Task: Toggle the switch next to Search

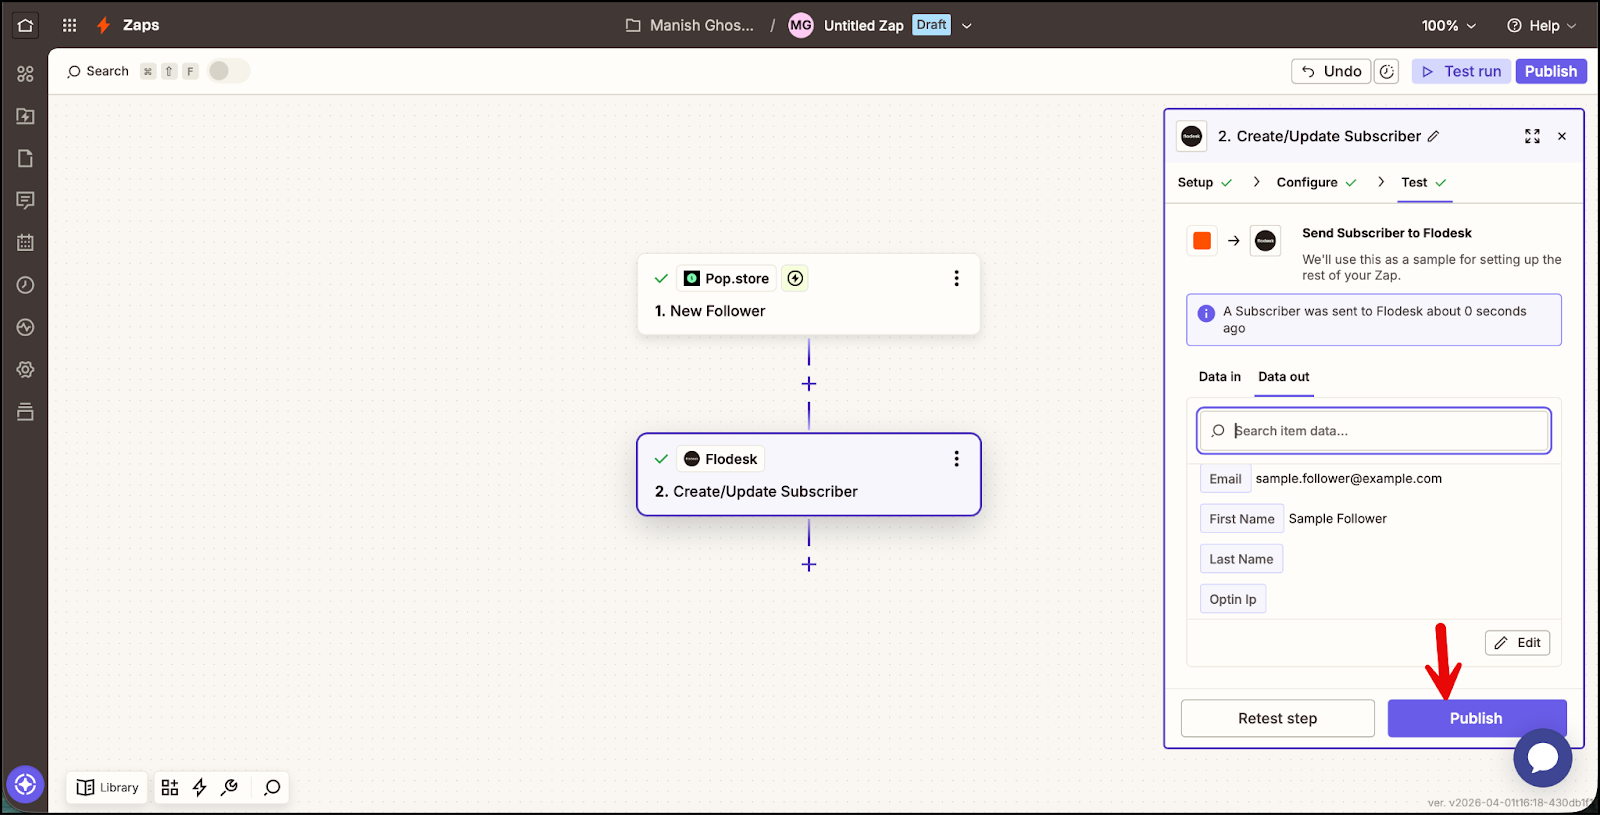Action: click(228, 71)
